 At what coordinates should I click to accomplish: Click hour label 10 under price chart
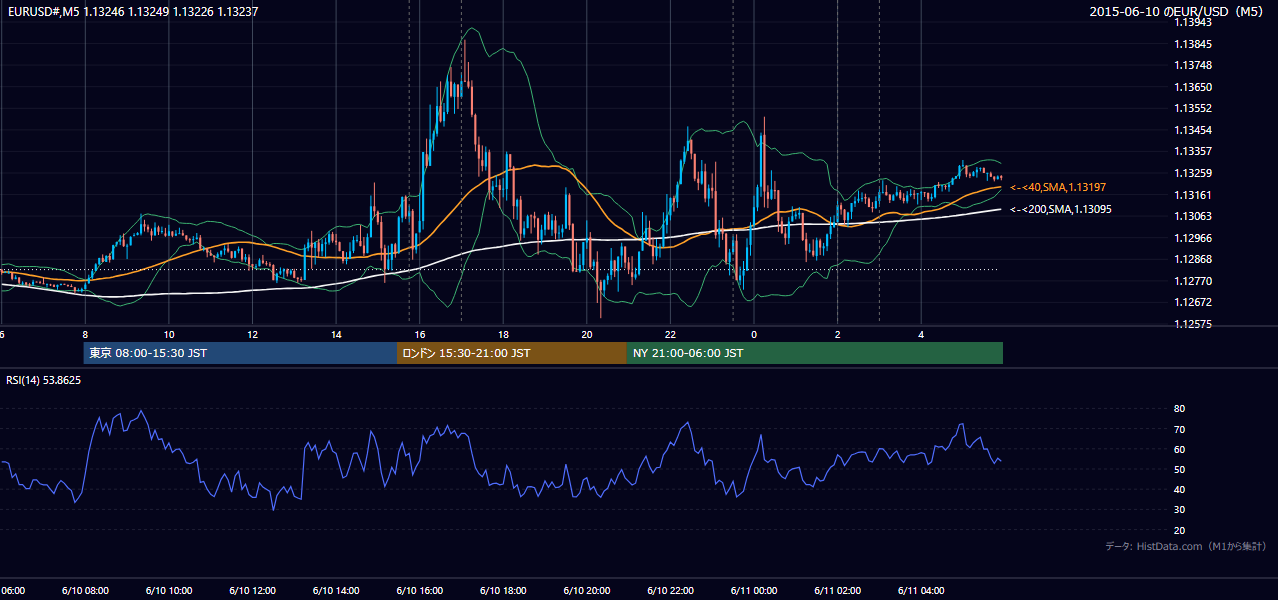169,335
